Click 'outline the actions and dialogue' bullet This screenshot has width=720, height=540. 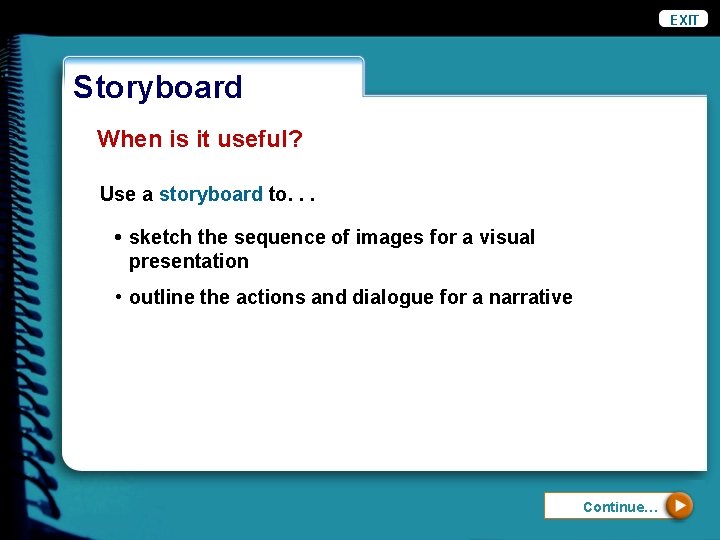pyautogui.click(x=343, y=297)
